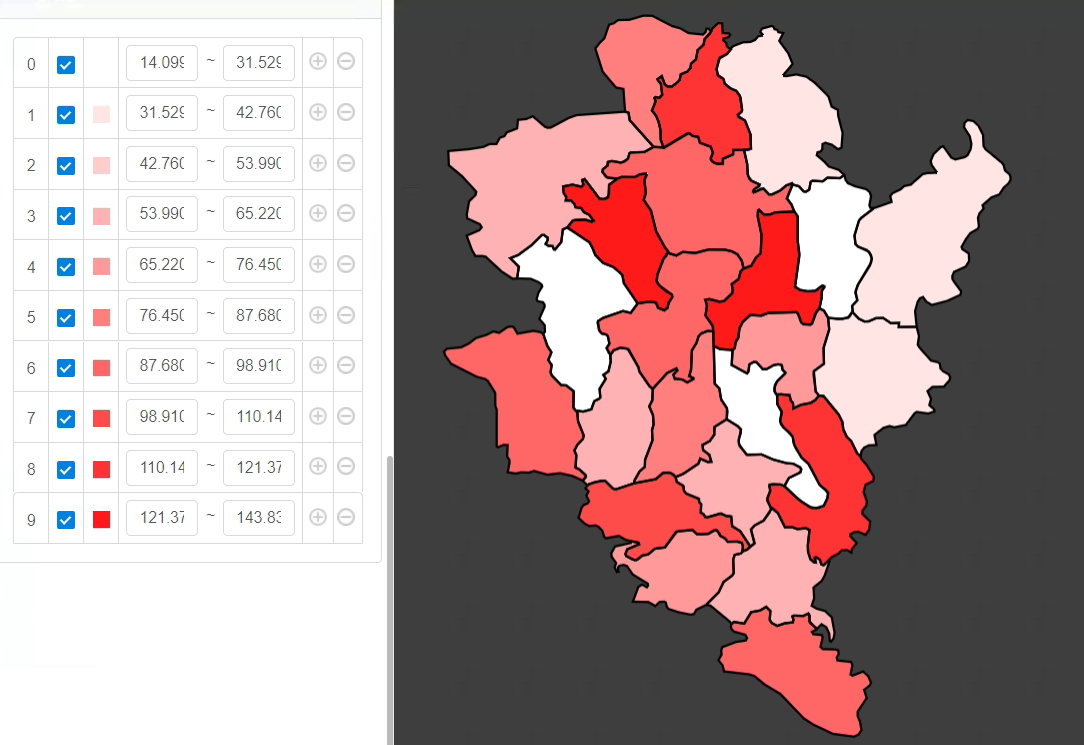Open the color swatch for range 9
The image size is (1084, 745).
101,519
